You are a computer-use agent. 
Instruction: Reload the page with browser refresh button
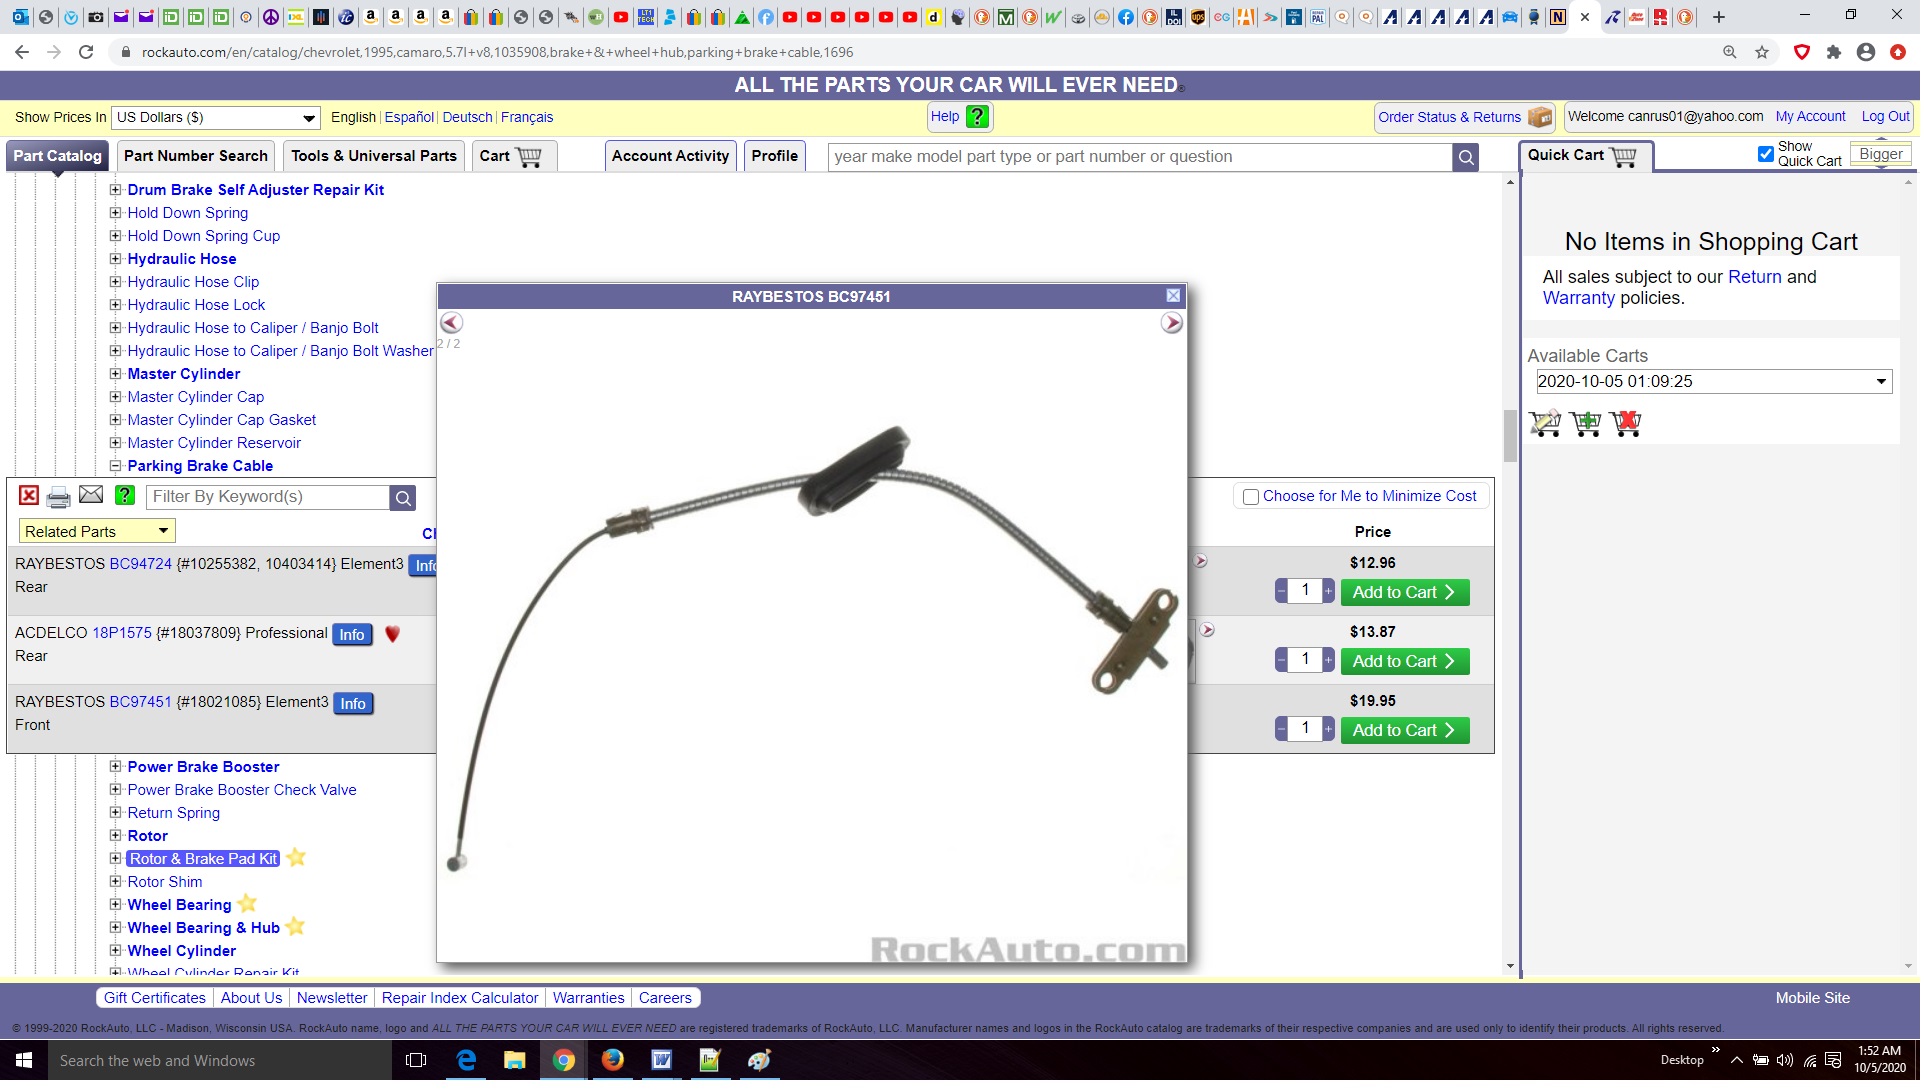(87, 52)
